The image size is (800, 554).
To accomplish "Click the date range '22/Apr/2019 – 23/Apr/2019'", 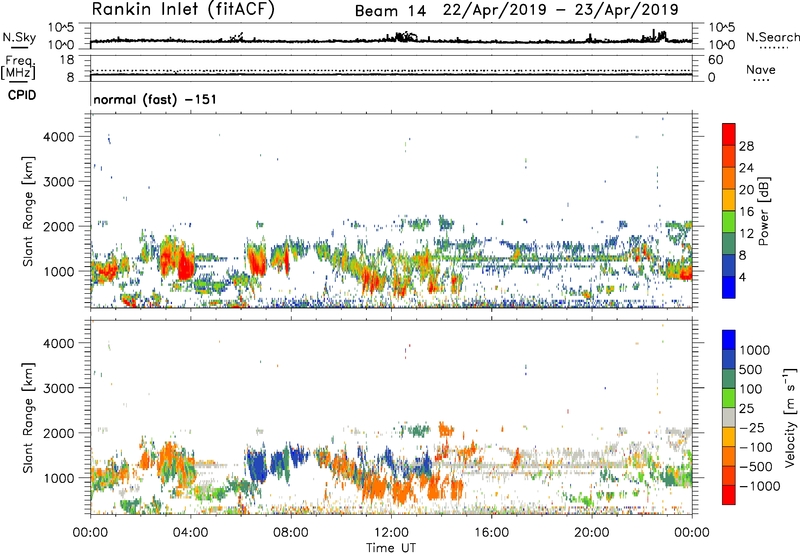I will (x=561, y=10).
